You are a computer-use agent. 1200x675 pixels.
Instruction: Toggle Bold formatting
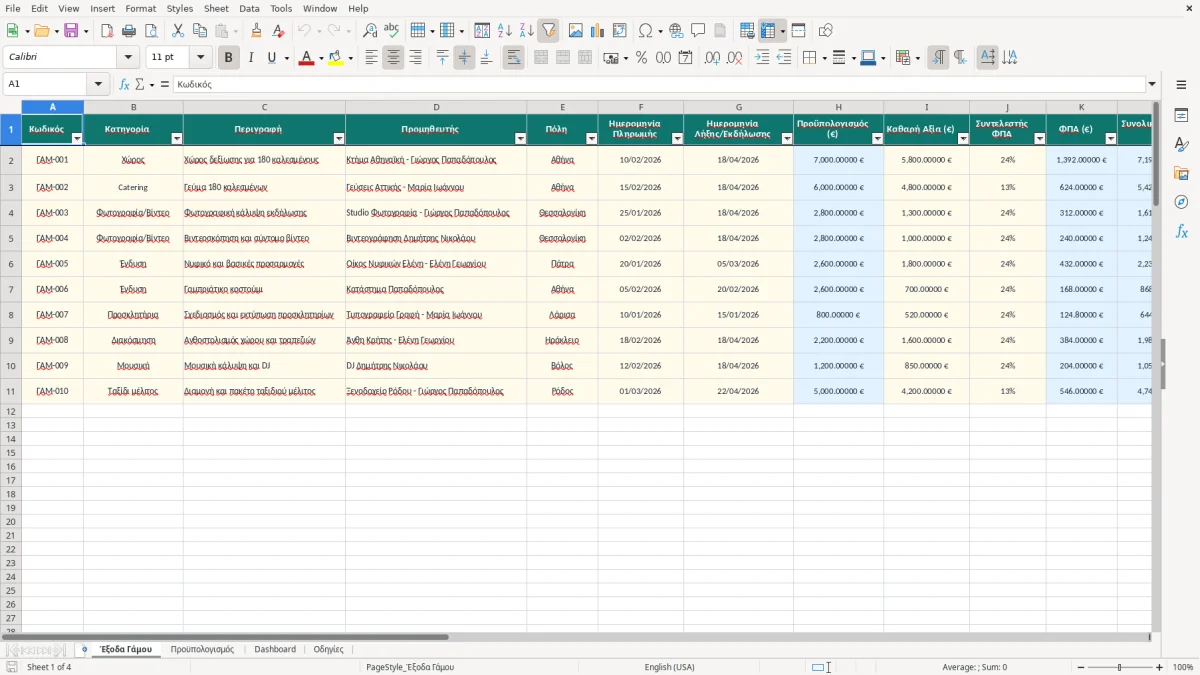click(229, 58)
